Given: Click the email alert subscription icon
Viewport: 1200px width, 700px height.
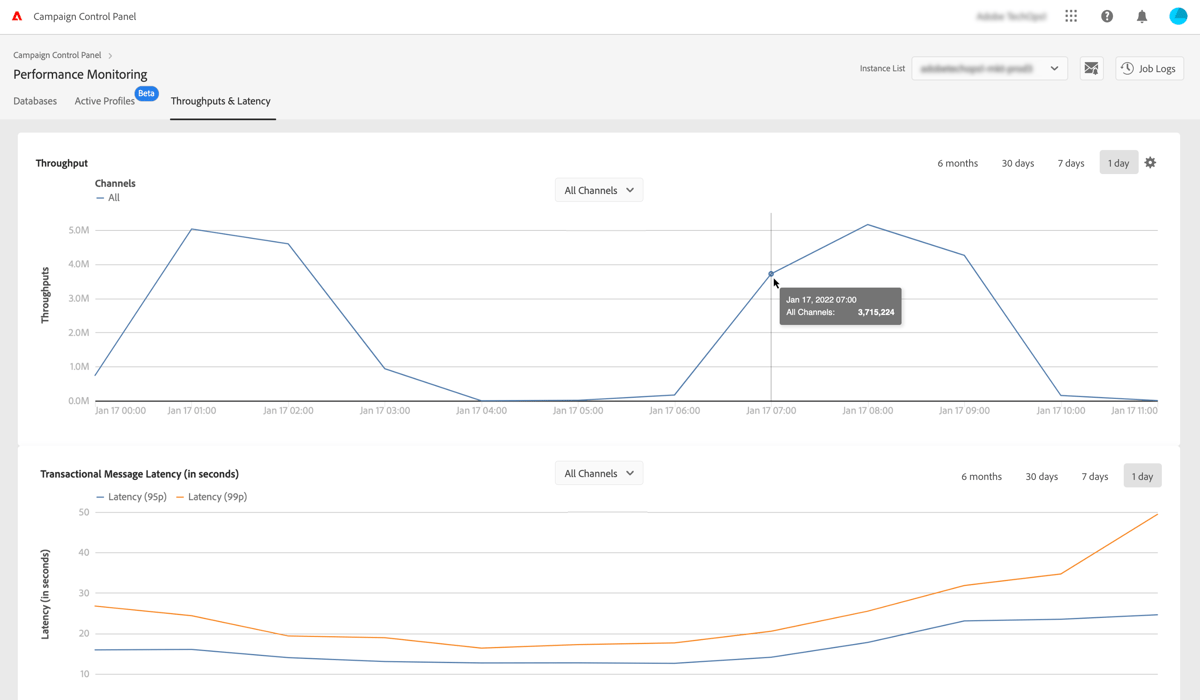Looking at the screenshot, I should tap(1091, 68).
